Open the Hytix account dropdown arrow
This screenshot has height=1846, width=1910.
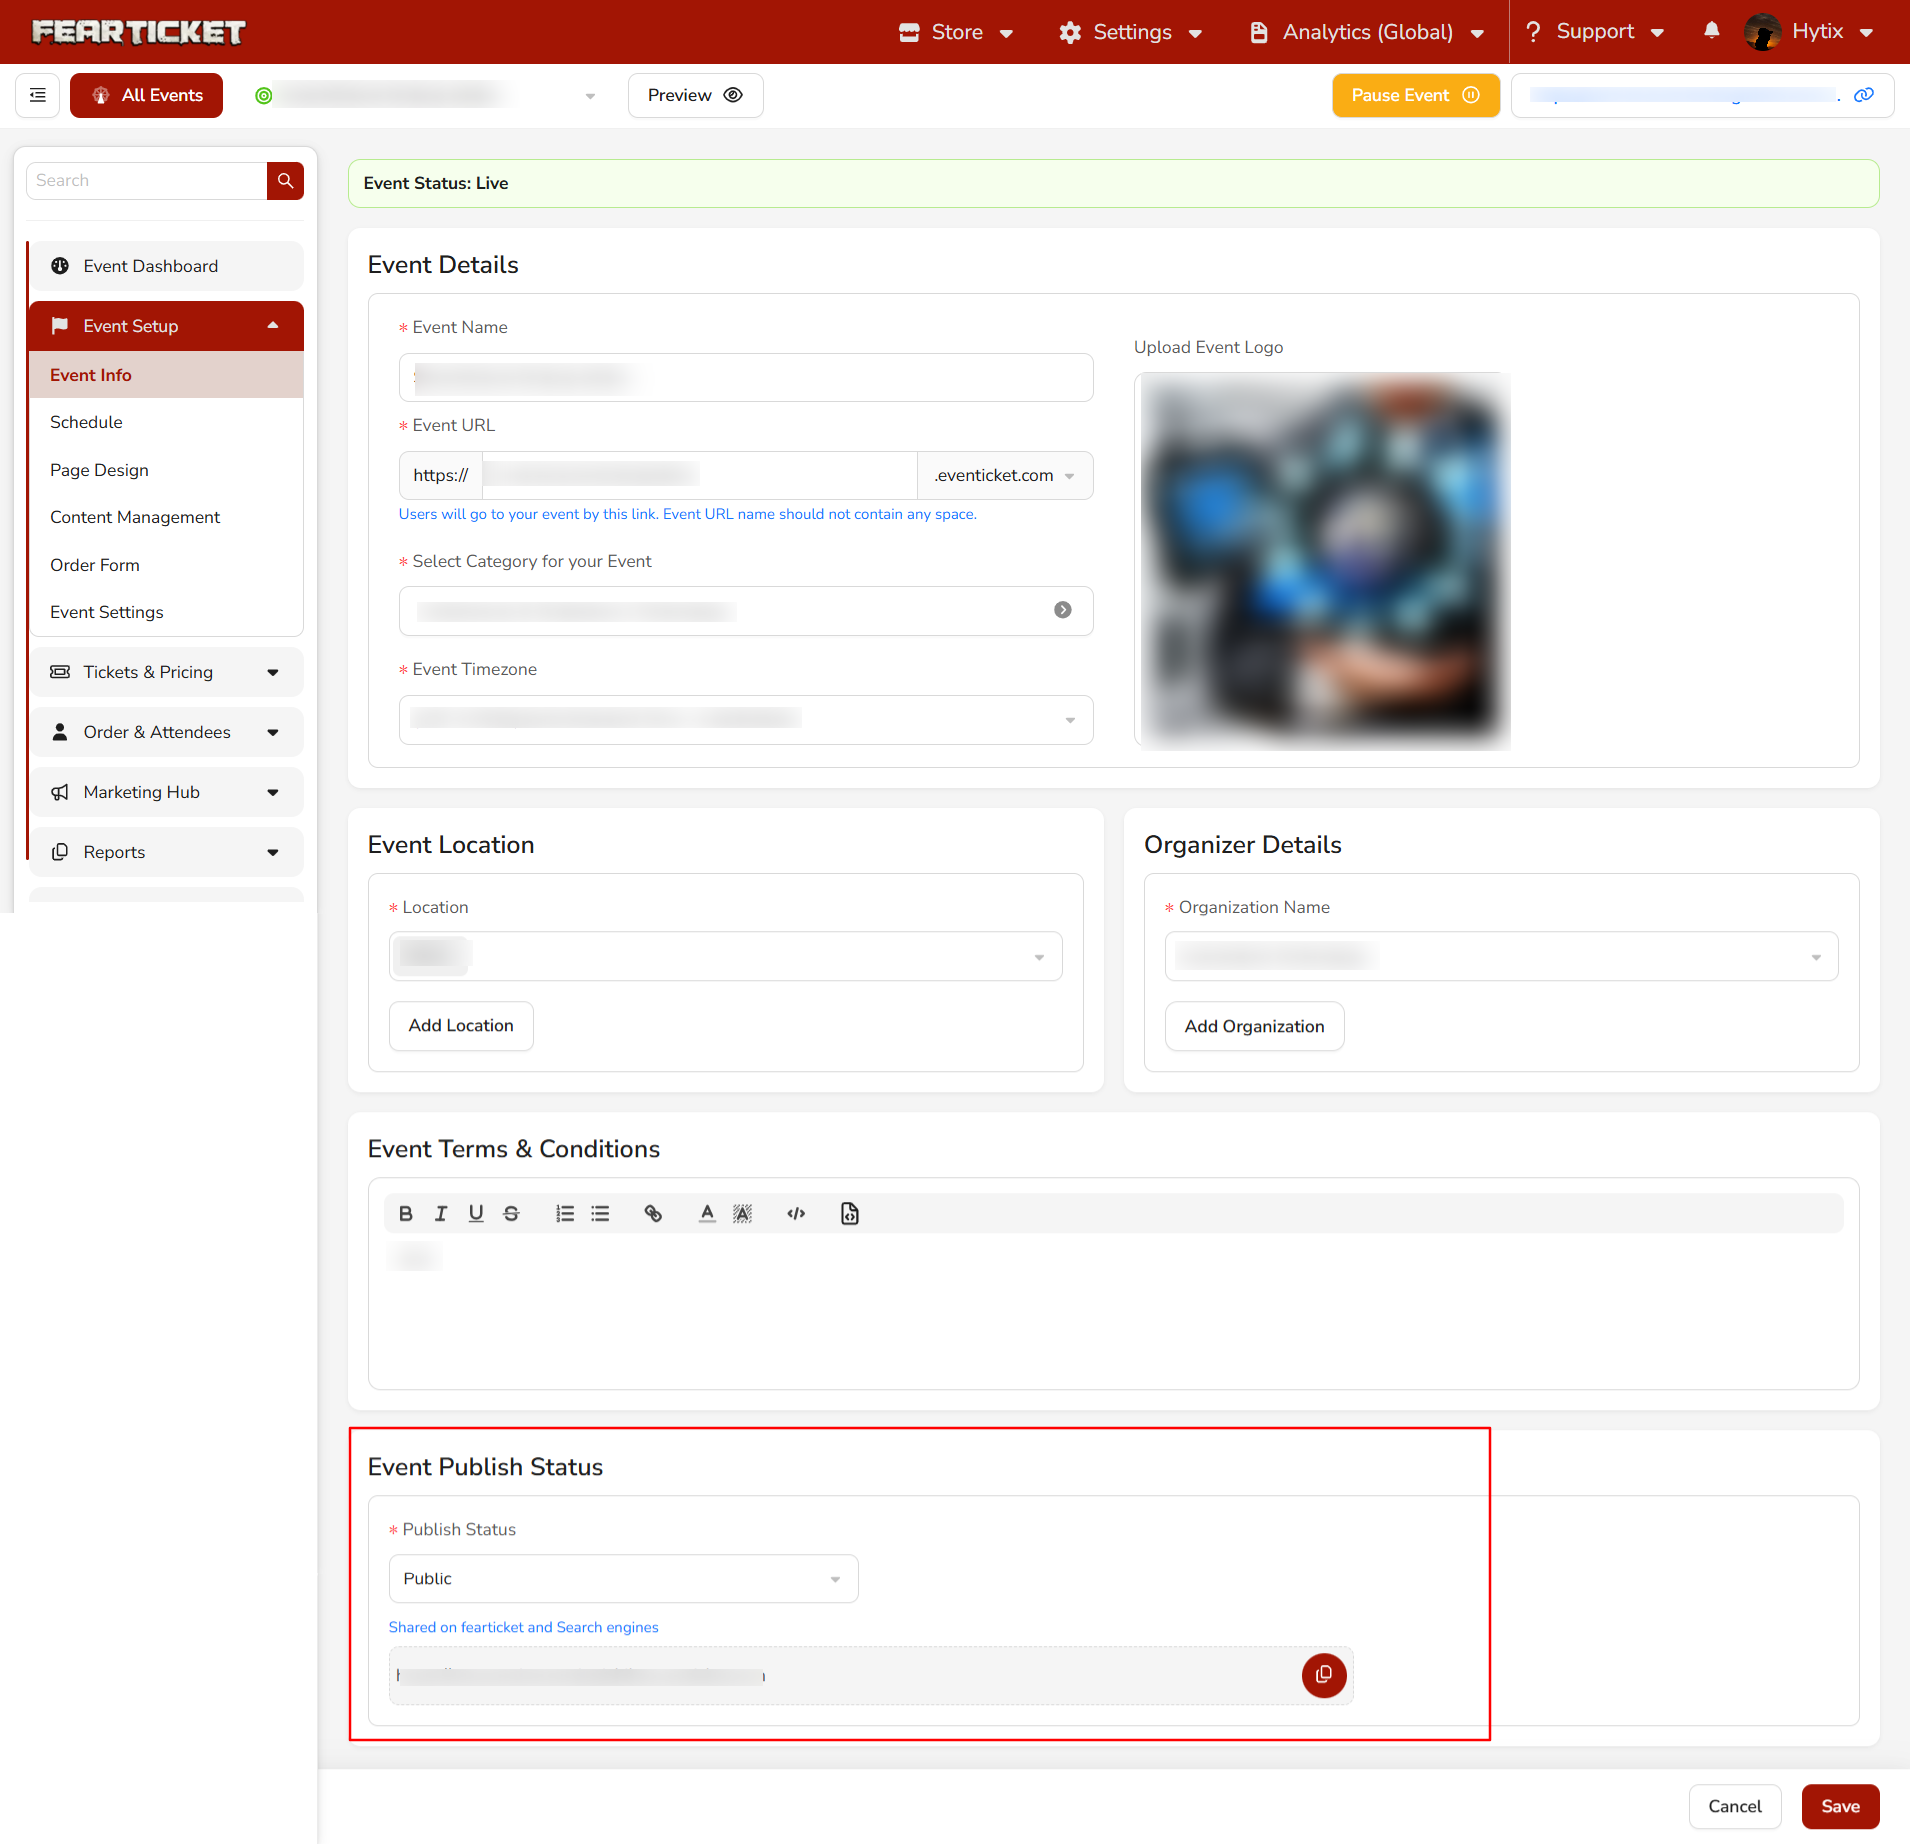click(x=1867, y=33)
